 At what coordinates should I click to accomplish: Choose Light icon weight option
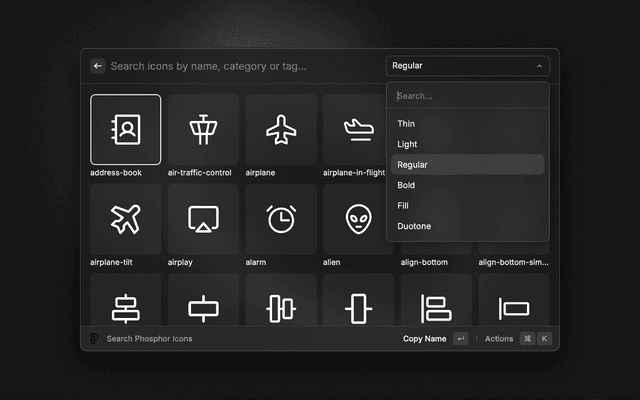click(407, 144)
